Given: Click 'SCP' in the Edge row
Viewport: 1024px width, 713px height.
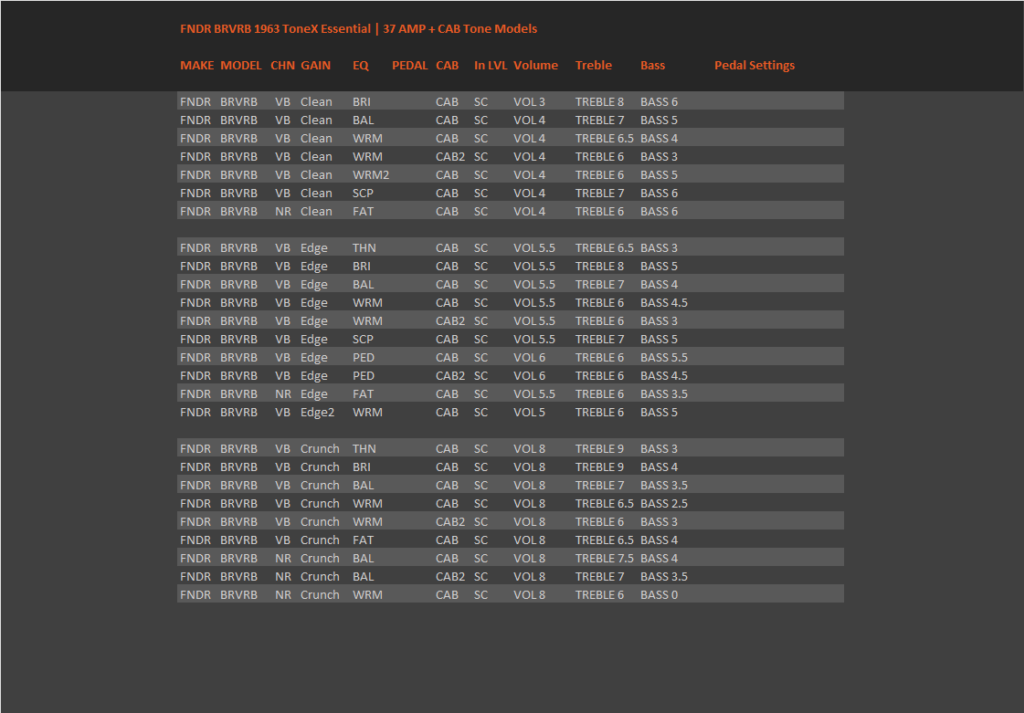Looking at the screenshot, I should (363, 339).
